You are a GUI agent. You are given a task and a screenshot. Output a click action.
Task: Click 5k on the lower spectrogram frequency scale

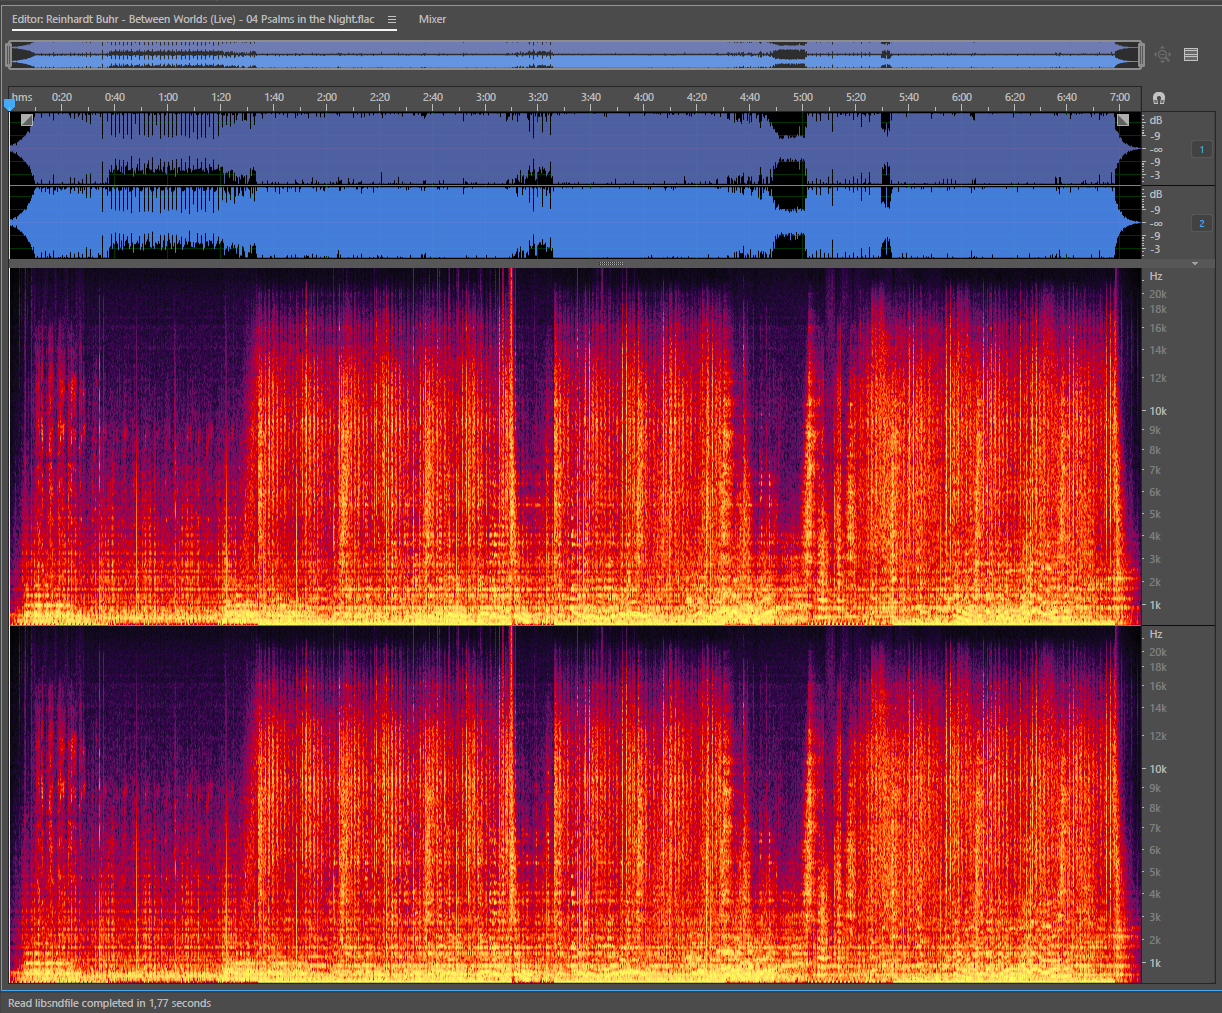(x=1155, y=872)
